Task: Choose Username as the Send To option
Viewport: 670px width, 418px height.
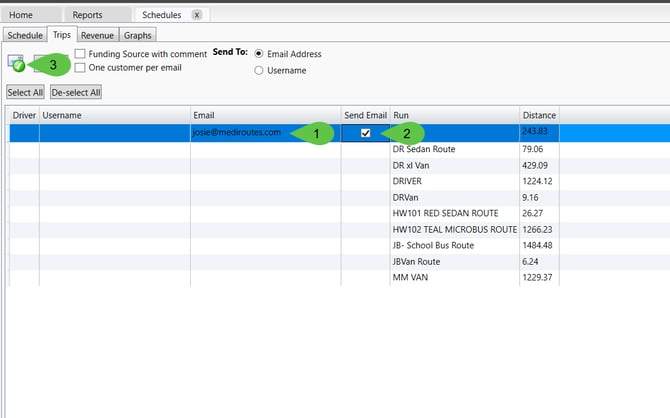Action: [x=260, y=71]
